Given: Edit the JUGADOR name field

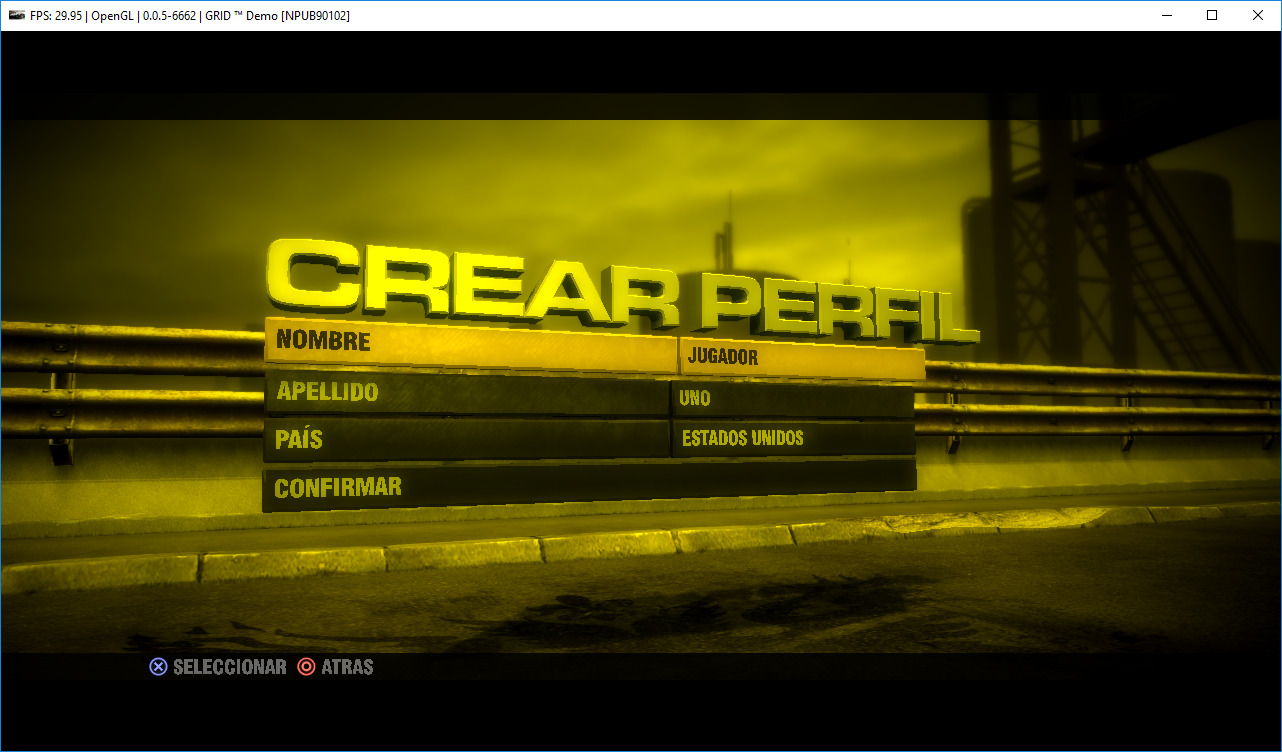Looking at the screenshot, I should (x=802, y=357).
